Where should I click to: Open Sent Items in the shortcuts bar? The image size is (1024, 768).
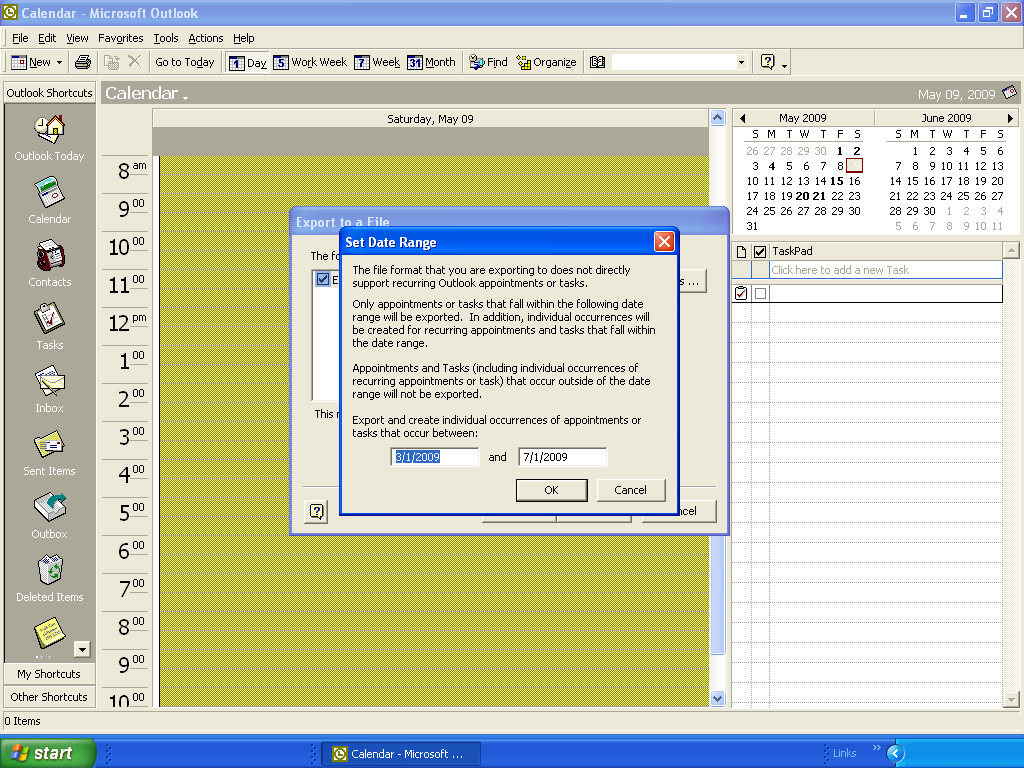(x=49, y=446)
